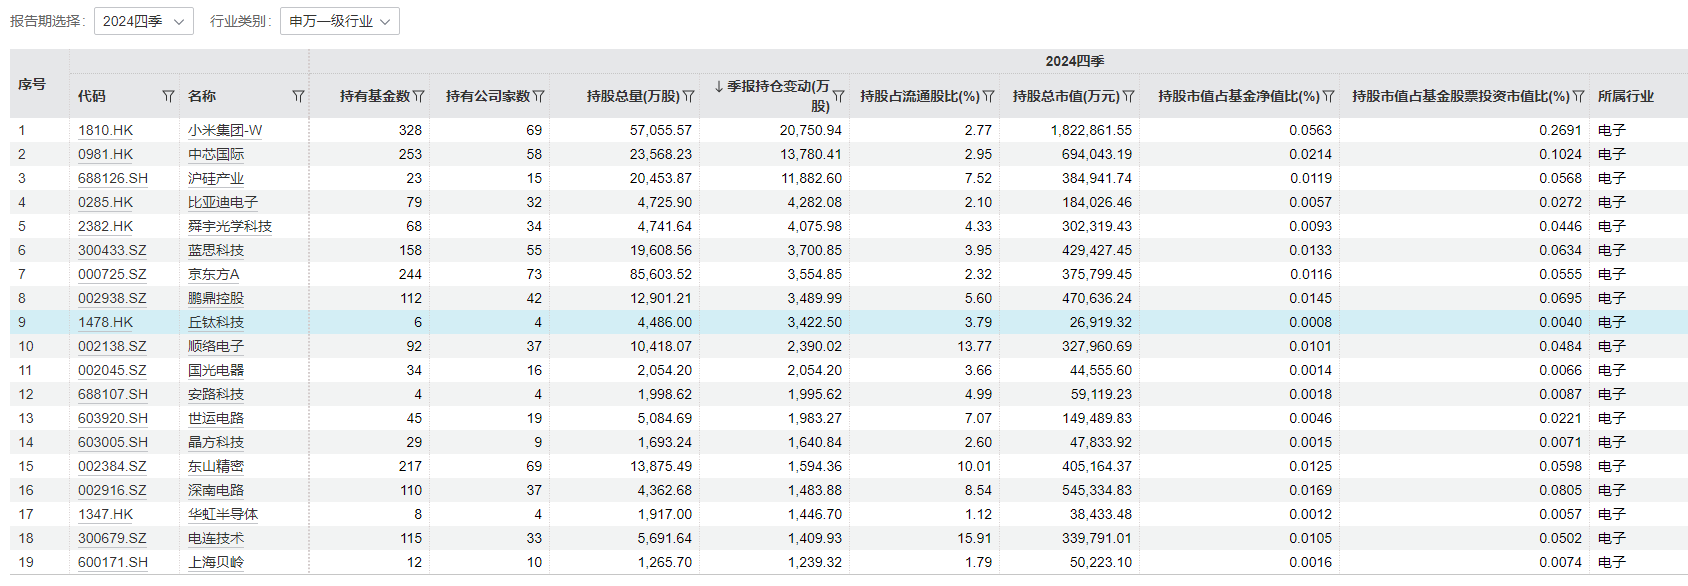Open the 鹏鼎控股 stock link
1688x586 pixels.
[x=216, y=298]
